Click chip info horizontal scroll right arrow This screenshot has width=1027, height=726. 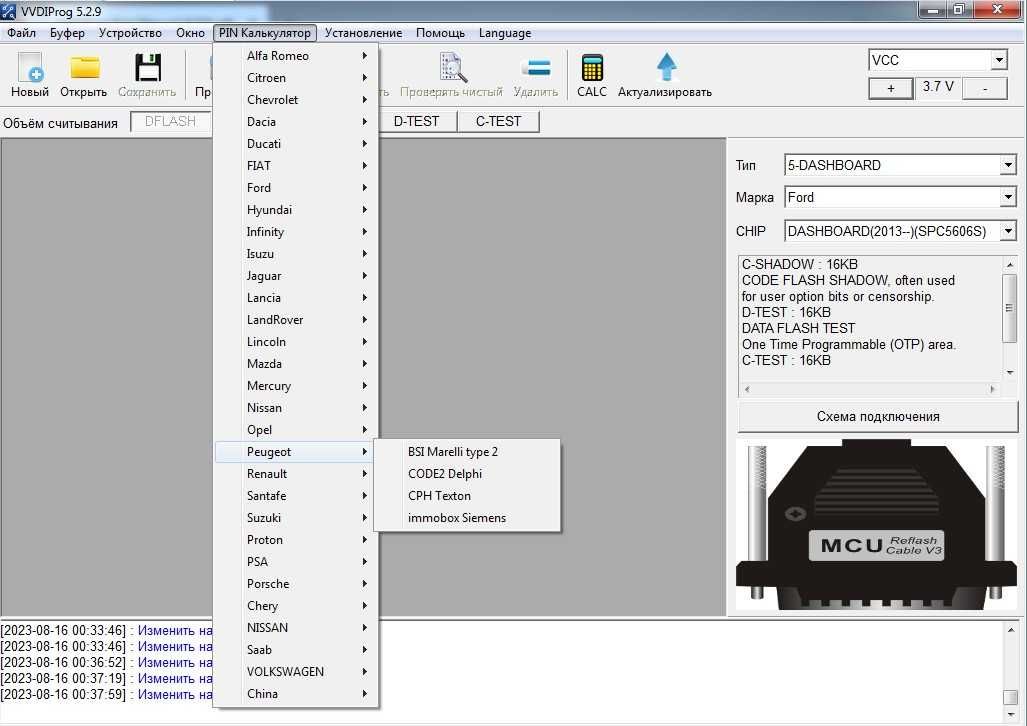click(x=993, y=389)
